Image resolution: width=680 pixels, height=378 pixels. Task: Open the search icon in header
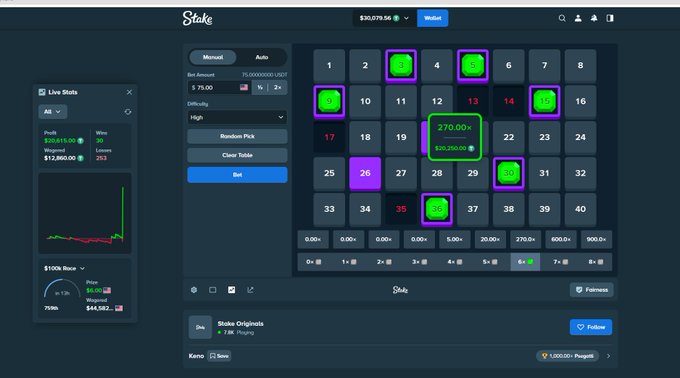point(562,18)
